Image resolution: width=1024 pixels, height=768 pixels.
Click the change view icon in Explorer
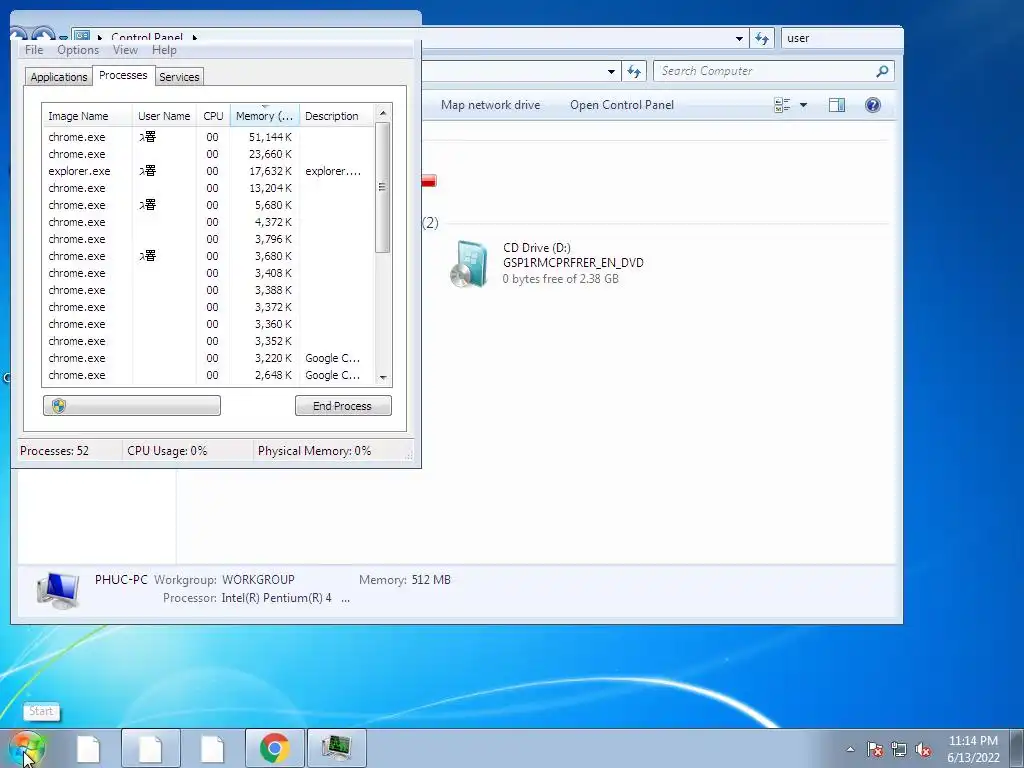pyautogui.click(x=782, y=105)
